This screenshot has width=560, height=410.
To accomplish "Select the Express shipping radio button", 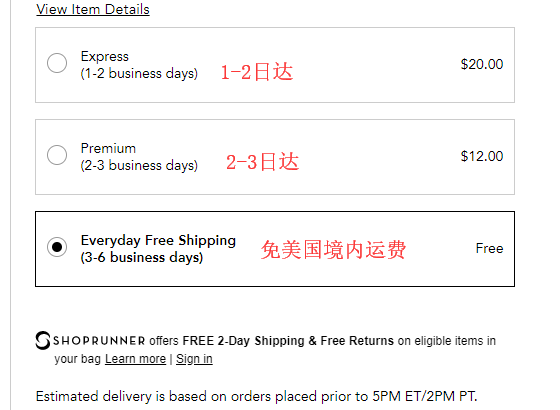I will pos(57,63).
